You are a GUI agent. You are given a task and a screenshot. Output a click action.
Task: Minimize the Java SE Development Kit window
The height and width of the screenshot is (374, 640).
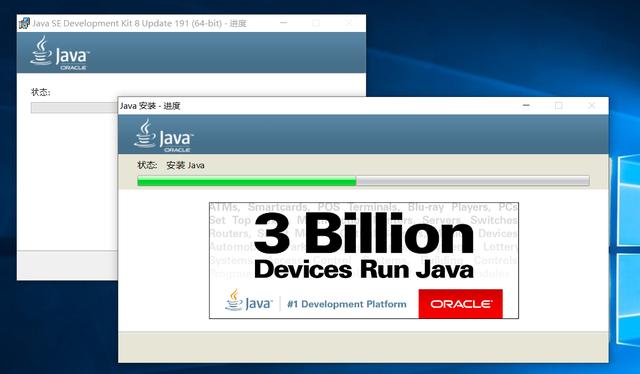click(x=284, y=23)
